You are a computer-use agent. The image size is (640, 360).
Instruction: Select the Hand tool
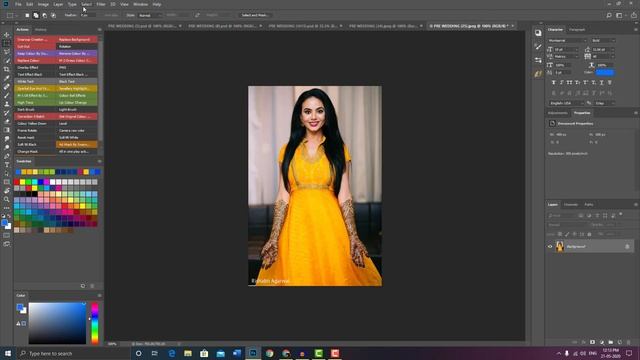coord(7,191)
